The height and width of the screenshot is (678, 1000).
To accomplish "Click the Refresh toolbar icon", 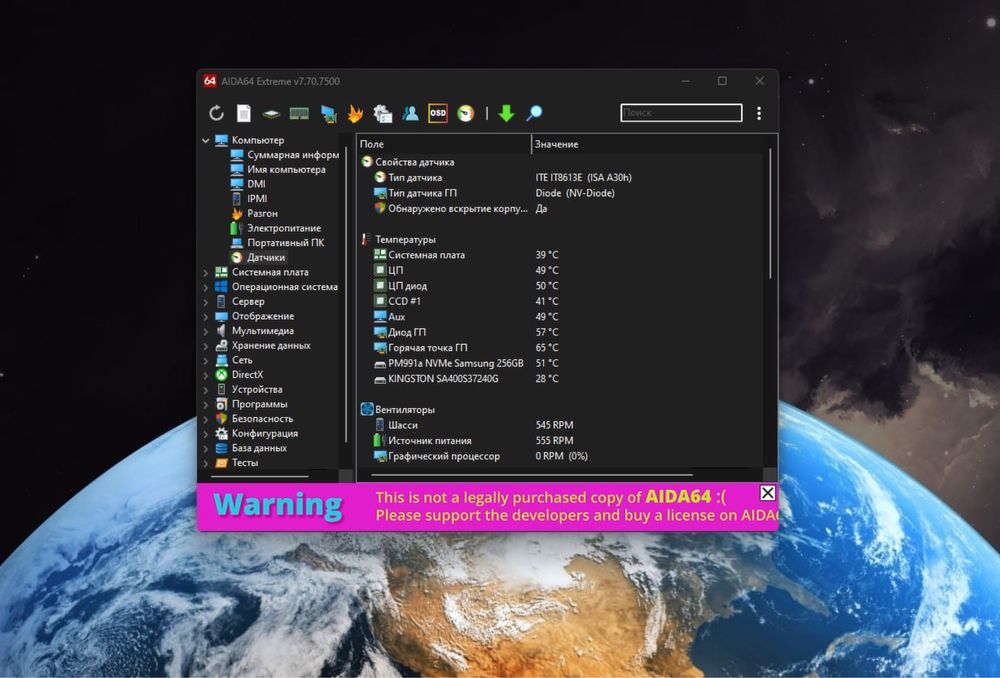I will coord(216,114).
